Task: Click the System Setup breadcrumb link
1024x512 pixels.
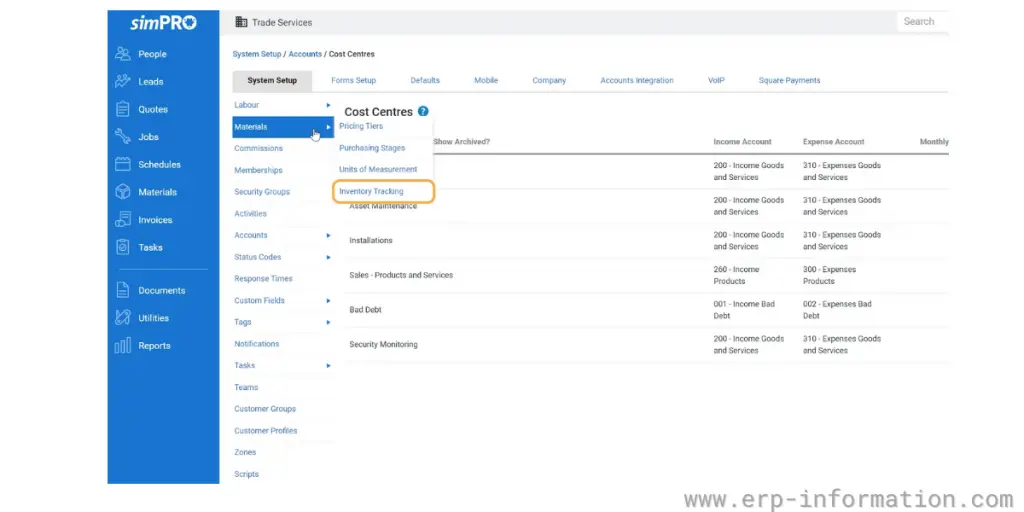Action: [x=257, y=54]
